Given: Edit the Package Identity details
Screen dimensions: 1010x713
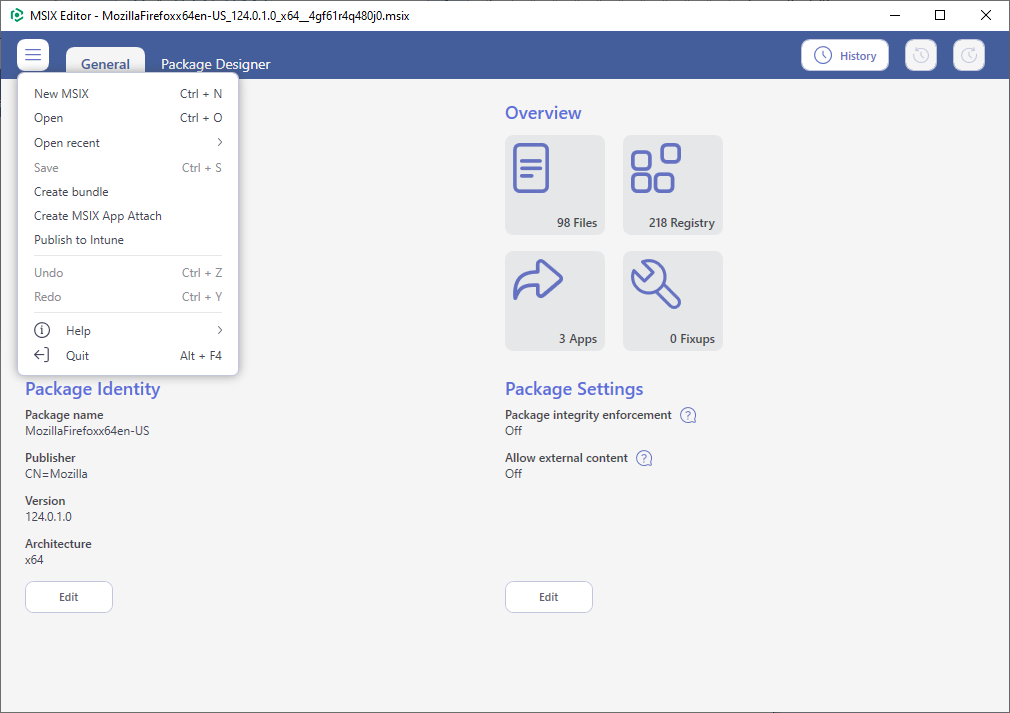Looking at the screenshot, I should (69, 597).
